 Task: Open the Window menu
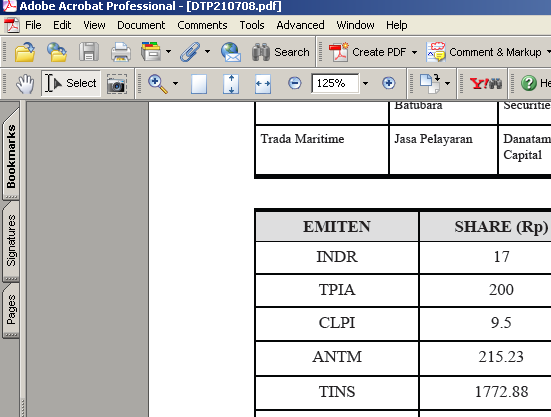click(355, 25)
